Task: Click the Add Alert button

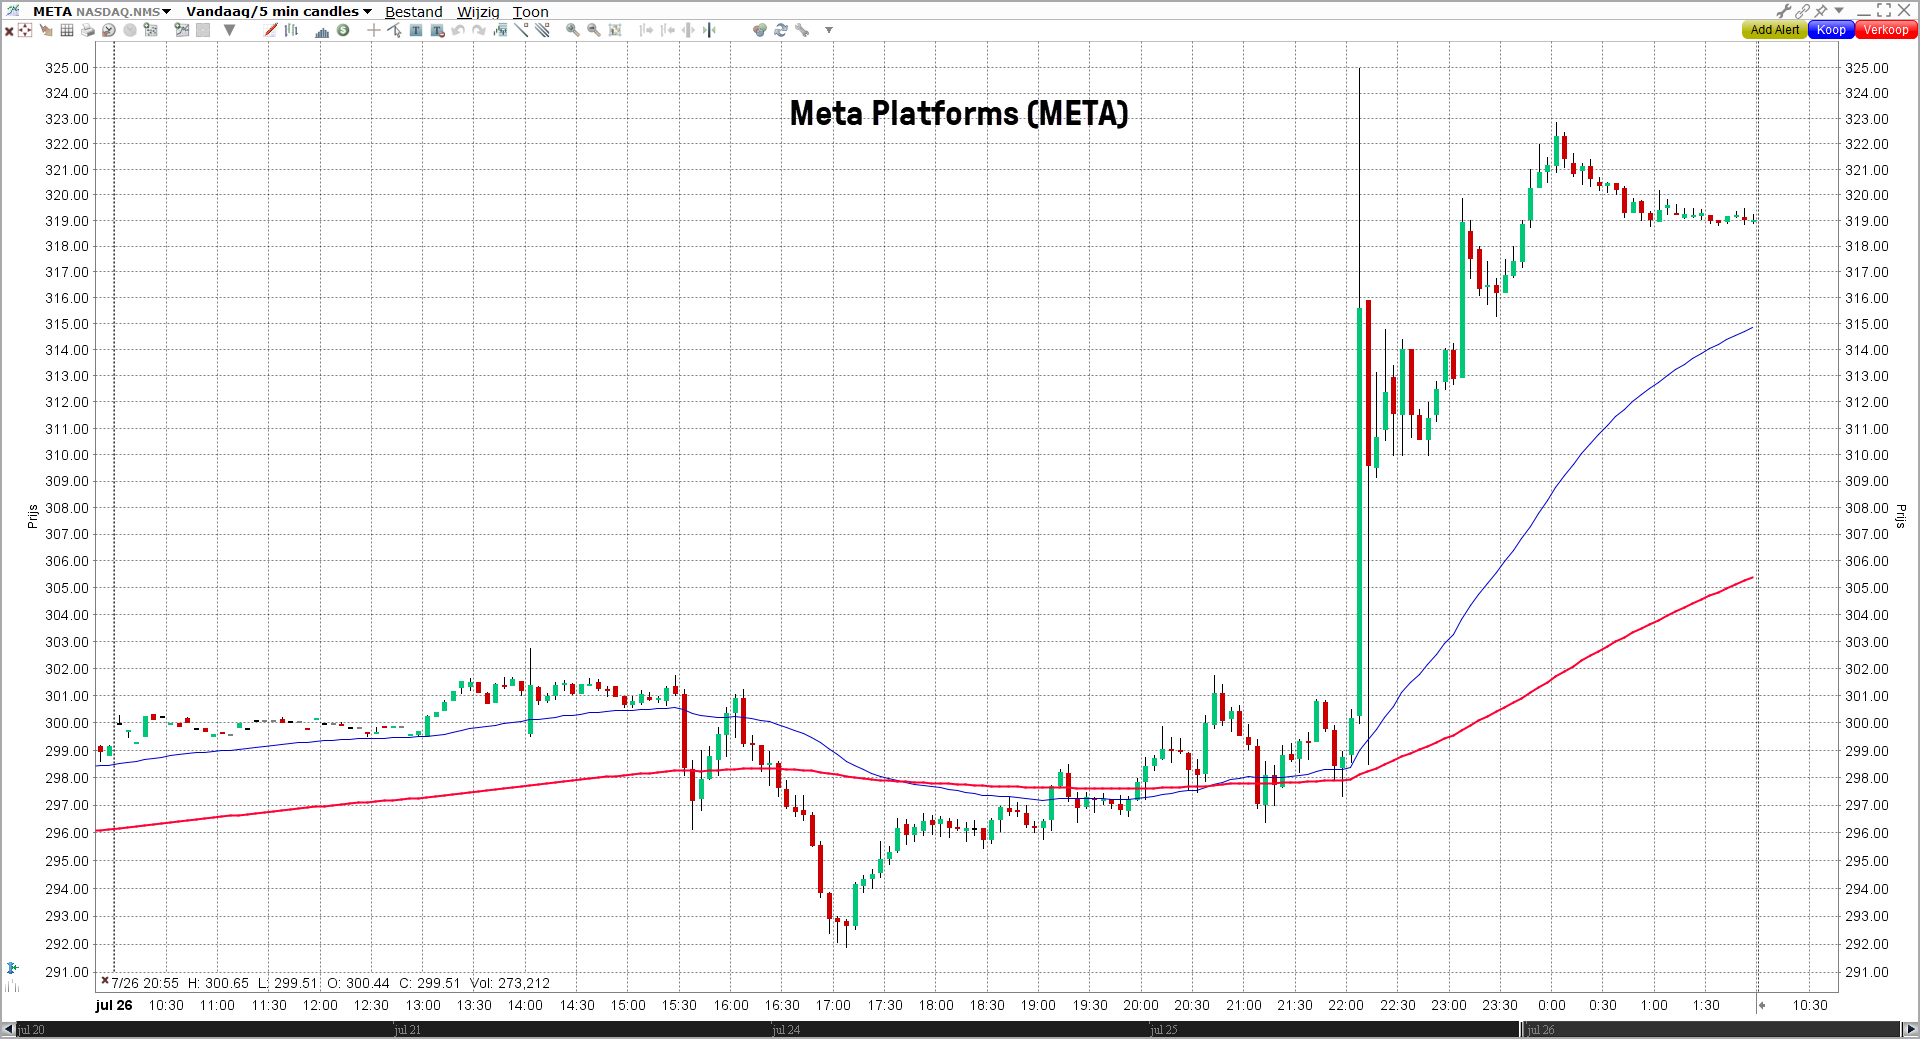Action: [1774, 30]
